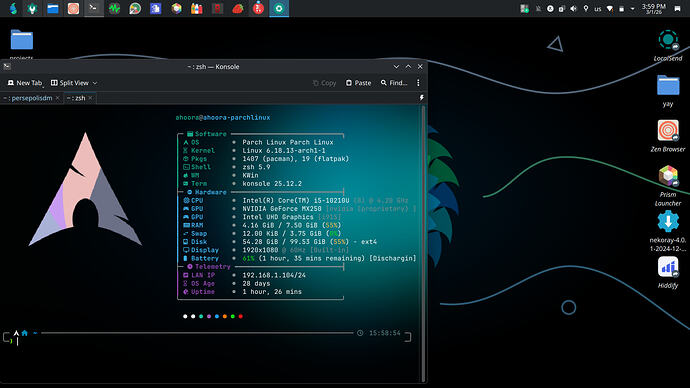The height and width of the screenshot is (388, 690).
Task: Open the green waveform system monitor icon
Action: click(x=114, y=8)
